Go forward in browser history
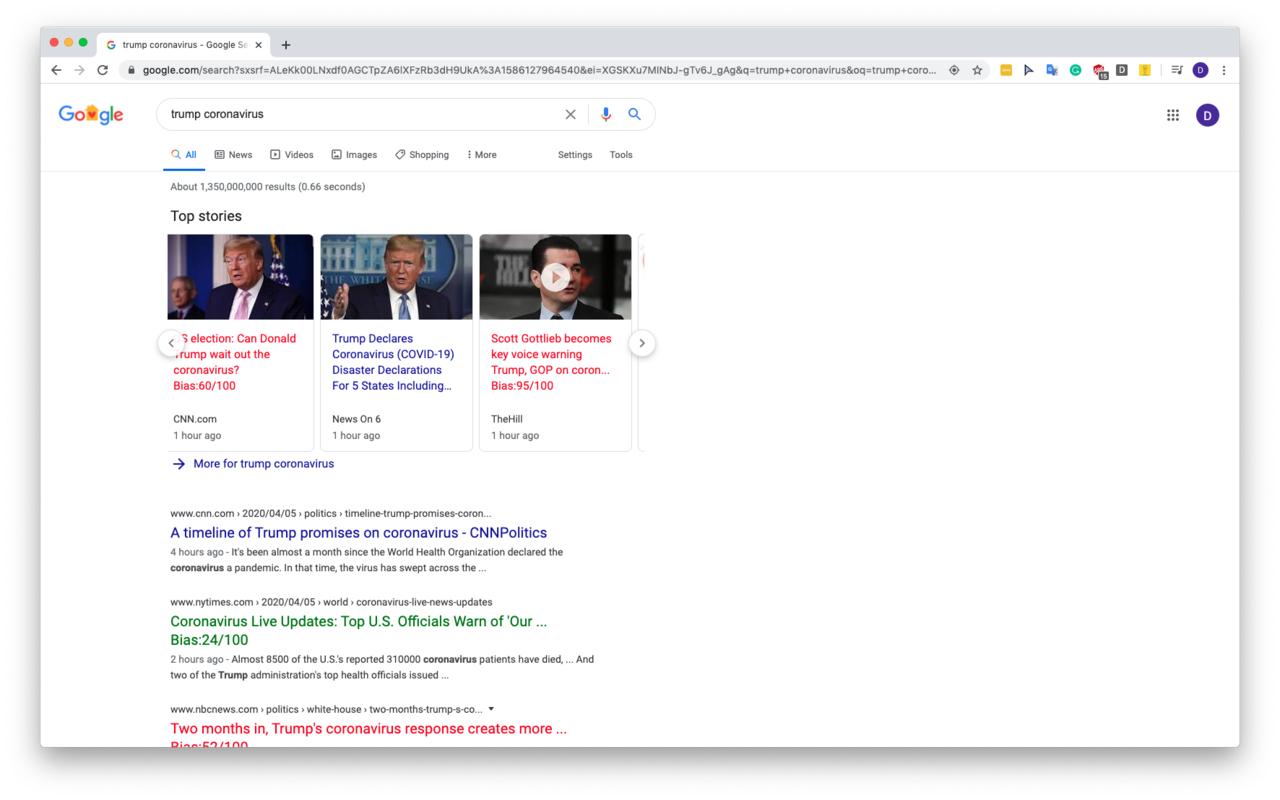1280x800 pixels. click(x=79, y=70)
